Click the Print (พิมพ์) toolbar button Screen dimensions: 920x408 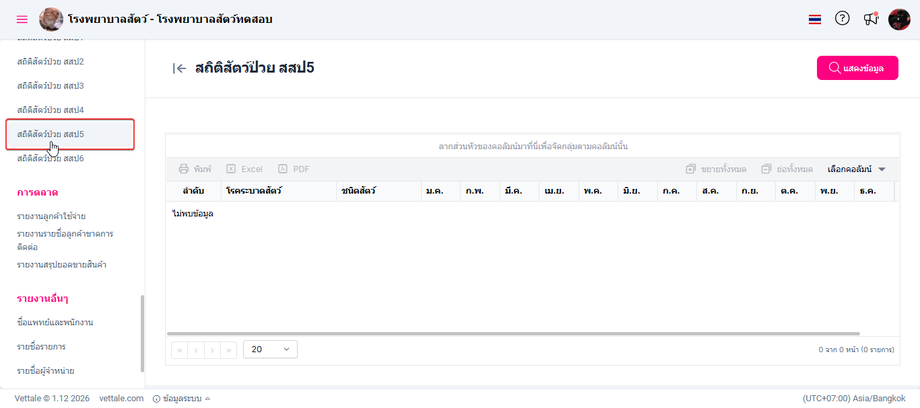point(195,169)
